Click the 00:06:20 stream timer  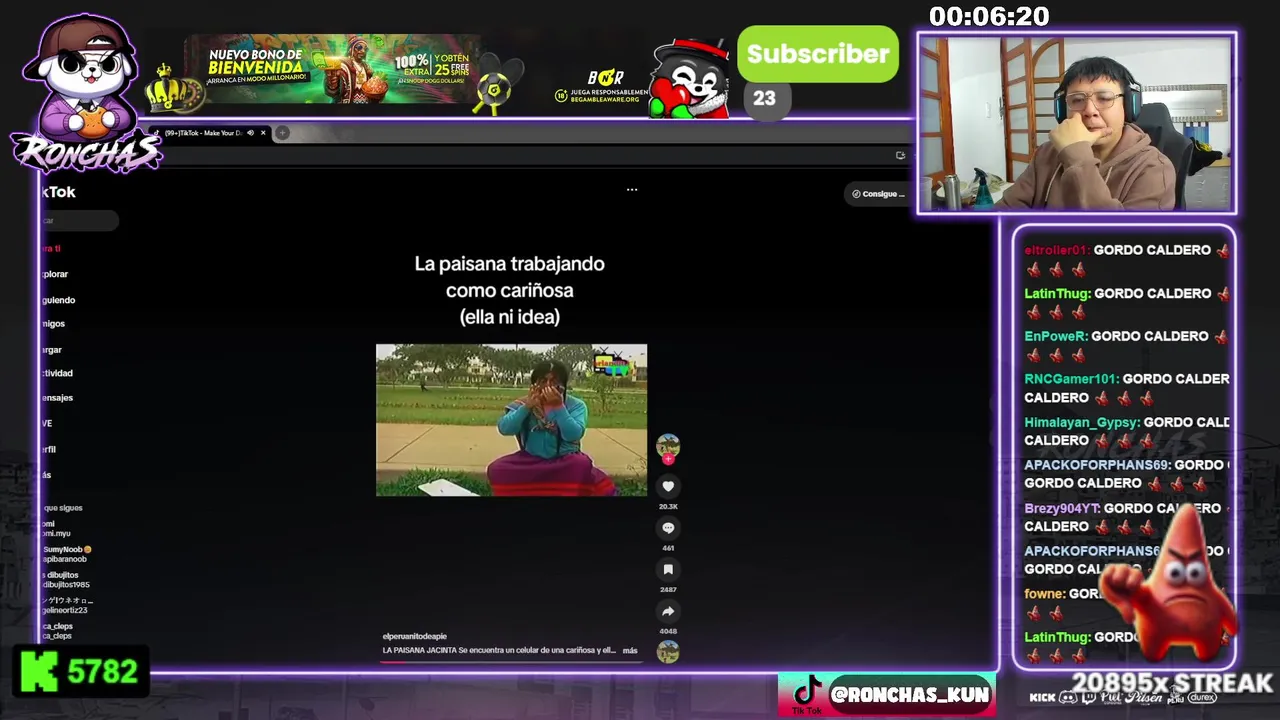tap(989, 17)
